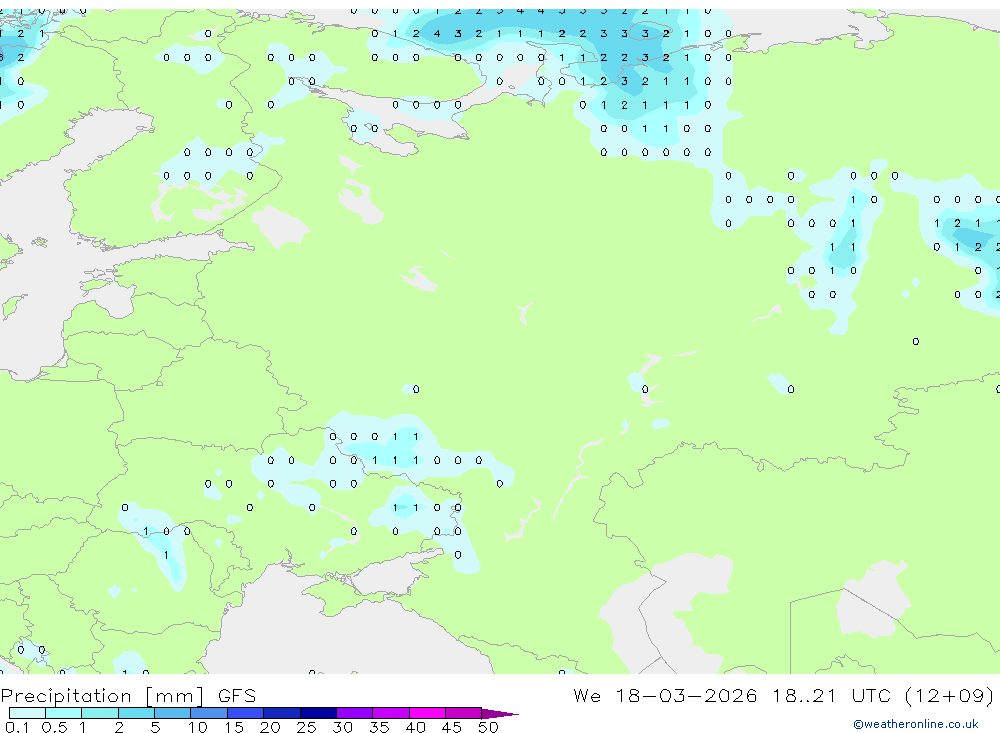
Task: Click the legend label "25"
Action: pos(306,727)
